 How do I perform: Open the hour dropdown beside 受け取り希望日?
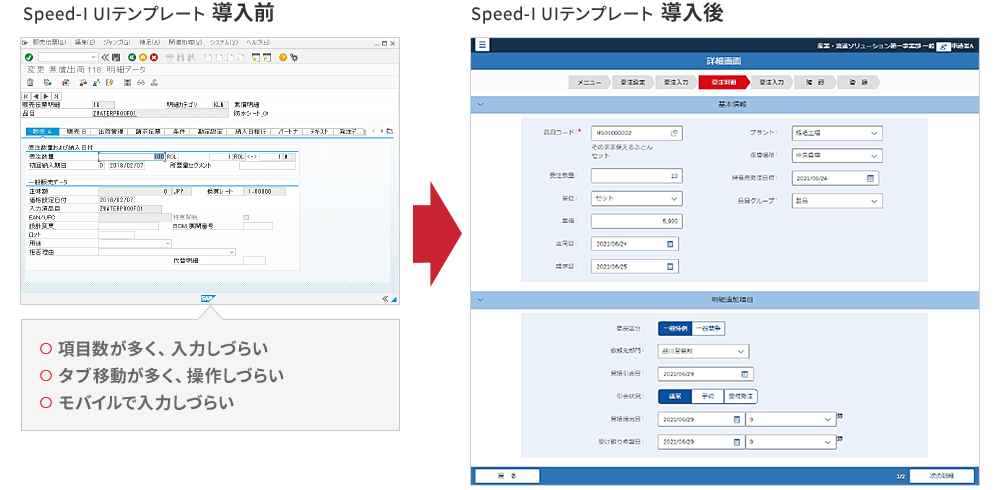click(791, 442)
